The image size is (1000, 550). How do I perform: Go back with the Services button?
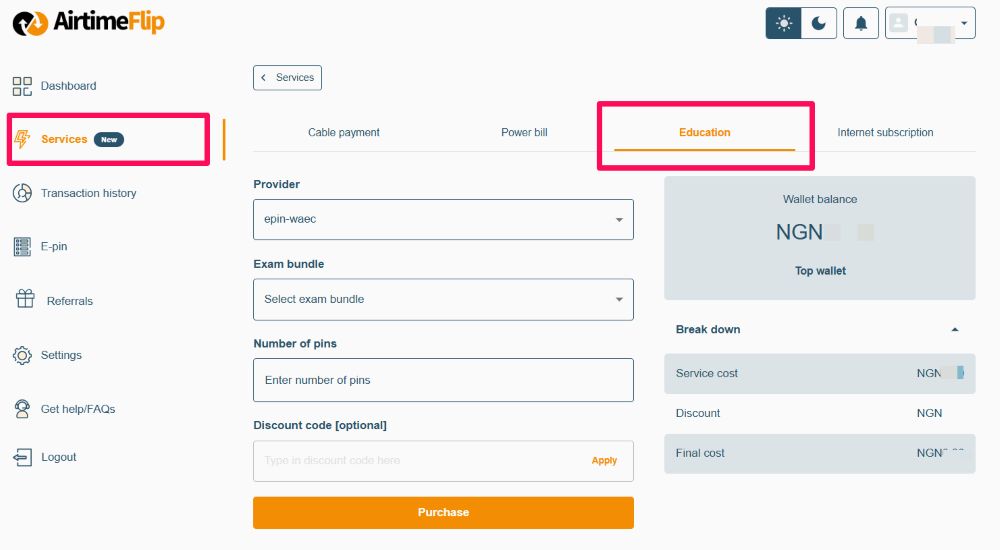click(x=288, y=78)
